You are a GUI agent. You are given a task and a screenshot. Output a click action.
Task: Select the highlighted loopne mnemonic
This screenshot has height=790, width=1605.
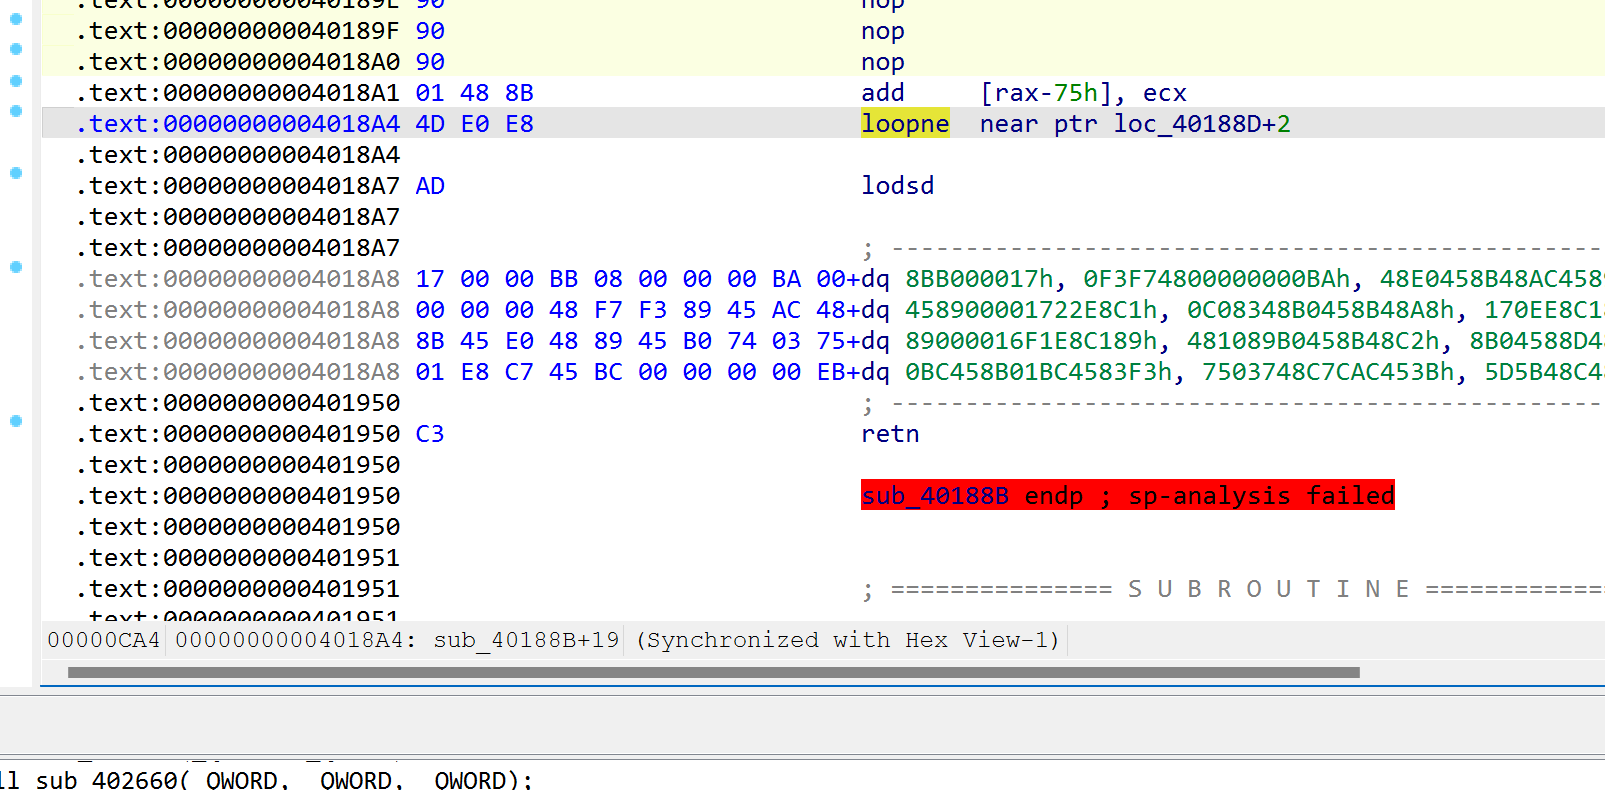[x=904, y=124]
